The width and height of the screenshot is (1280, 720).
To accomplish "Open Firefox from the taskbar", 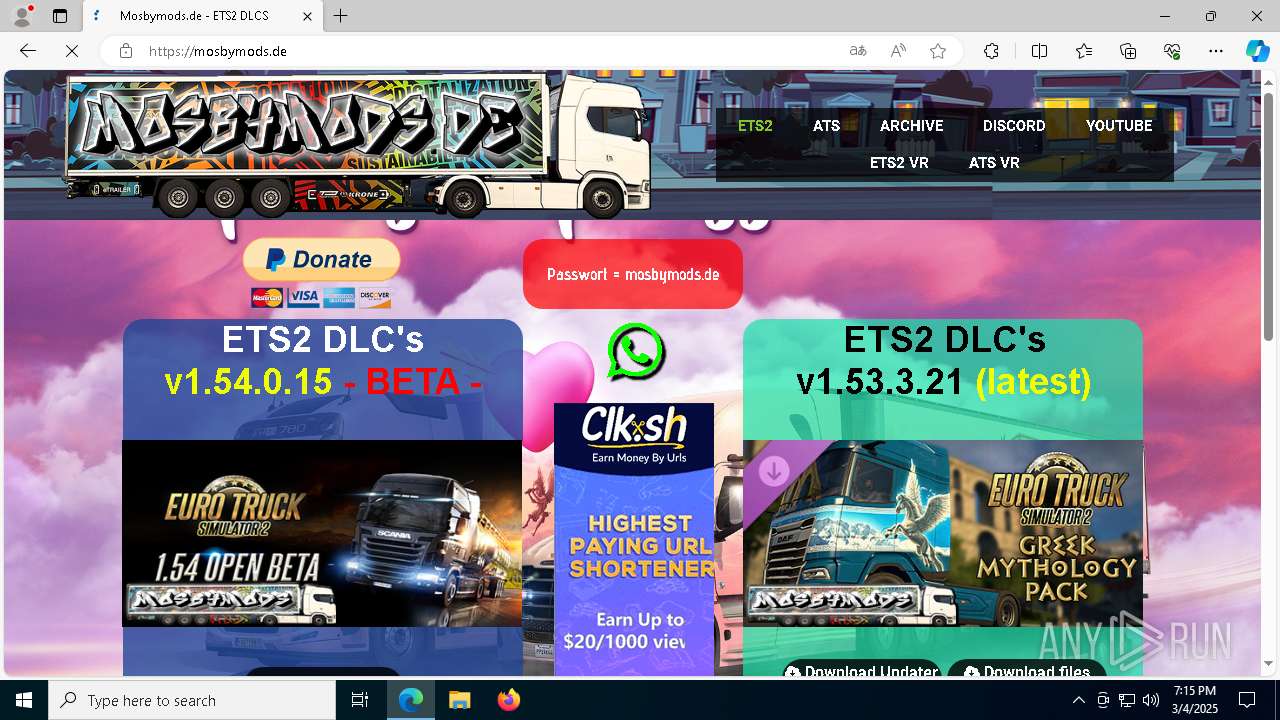I will tap(508, 700).
